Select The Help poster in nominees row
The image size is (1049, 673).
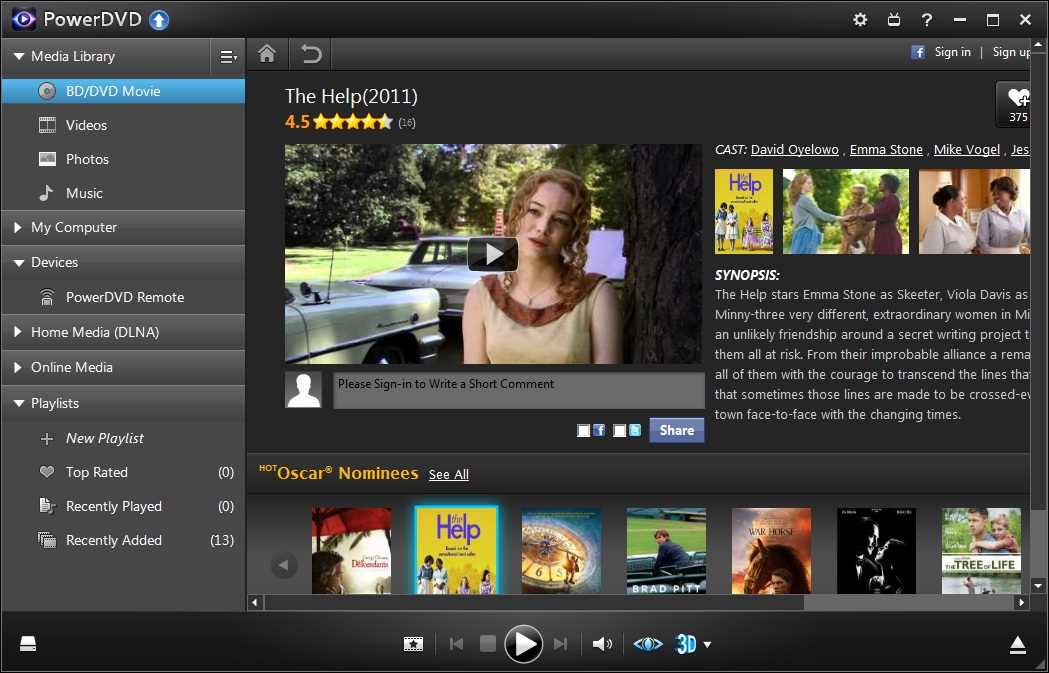click(456, 550)
